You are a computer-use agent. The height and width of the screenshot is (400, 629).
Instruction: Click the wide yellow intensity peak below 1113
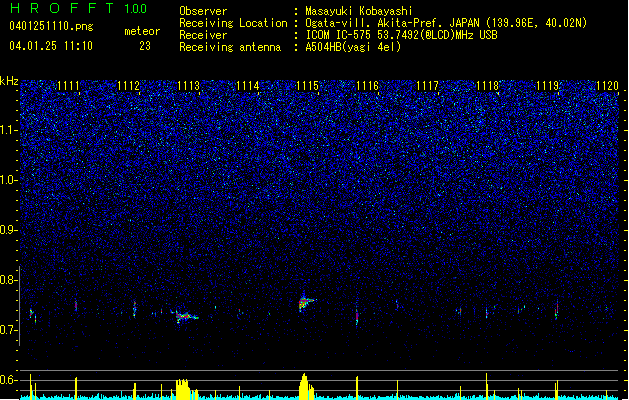(184, 389)
